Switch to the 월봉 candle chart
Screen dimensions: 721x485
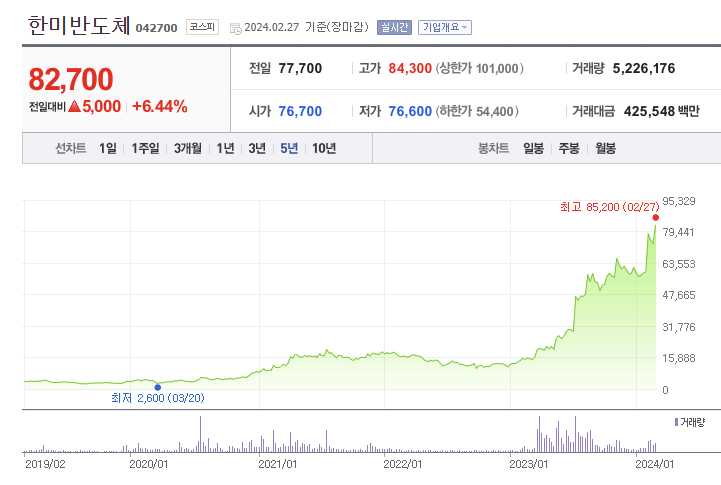(x=605, y=148)
